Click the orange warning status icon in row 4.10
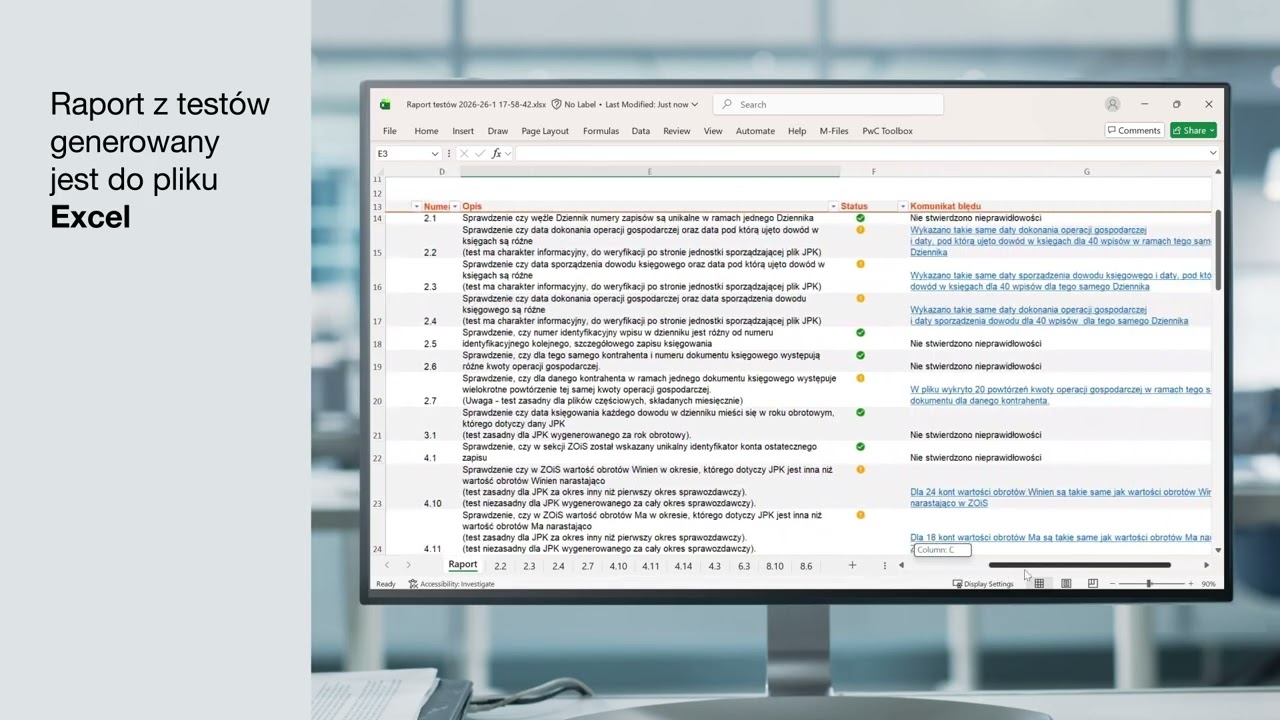 [860, 469]
